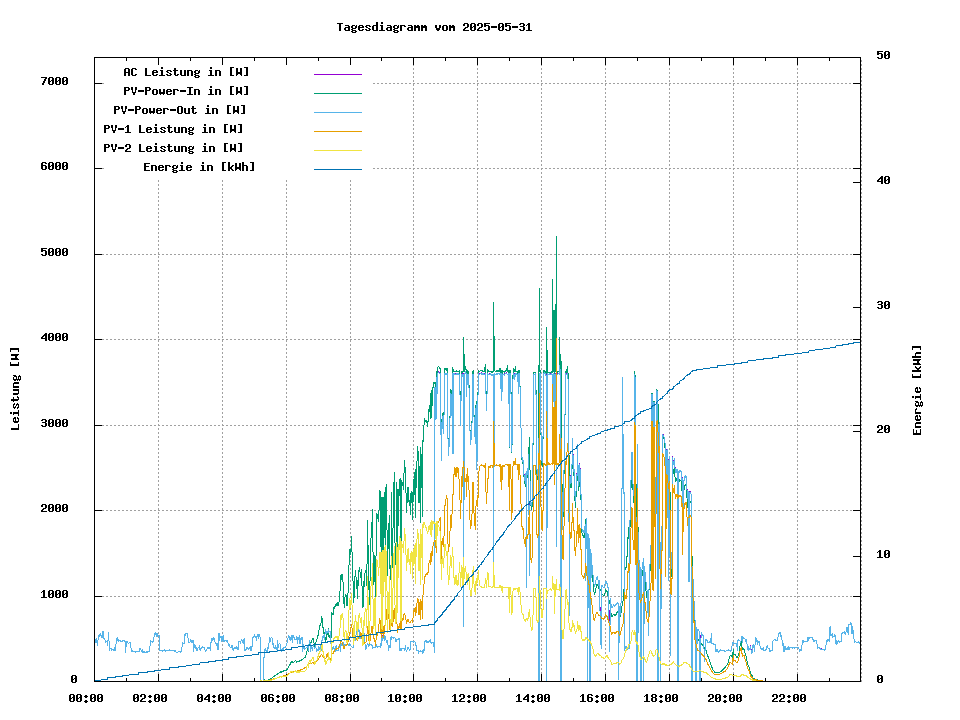Select the 06:00 time axis label
Viewport: 960px width, 720px height.
pos(277,698)
